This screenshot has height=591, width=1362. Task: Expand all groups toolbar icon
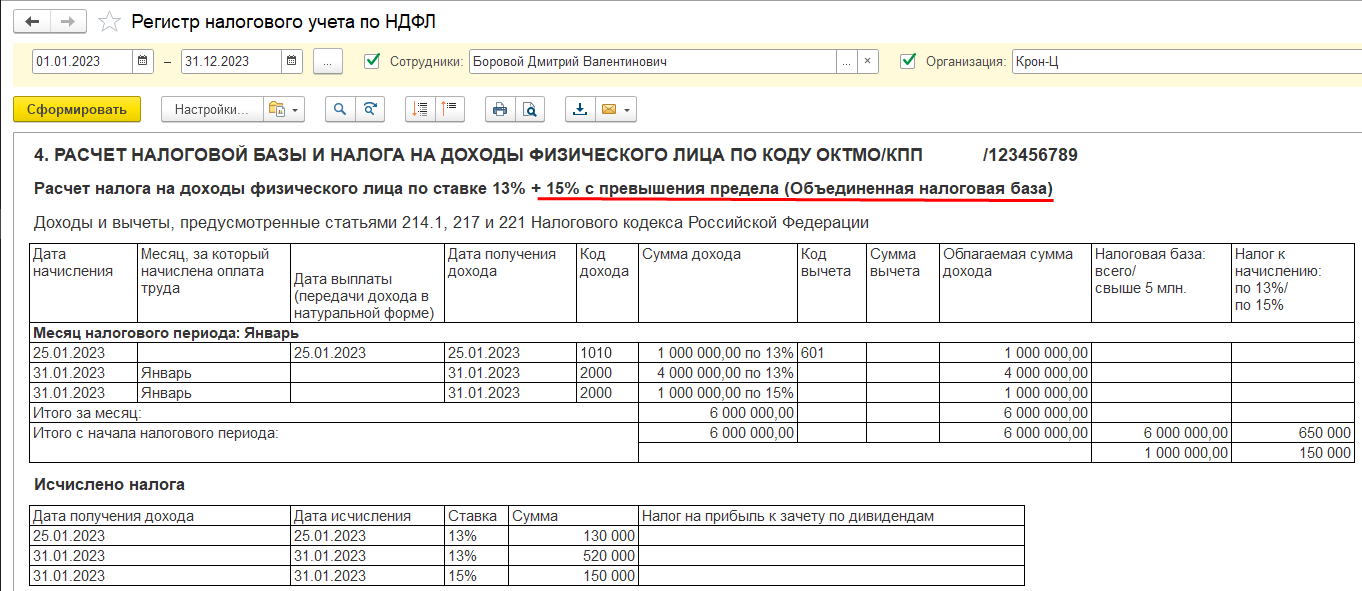(x=420, y=110)
